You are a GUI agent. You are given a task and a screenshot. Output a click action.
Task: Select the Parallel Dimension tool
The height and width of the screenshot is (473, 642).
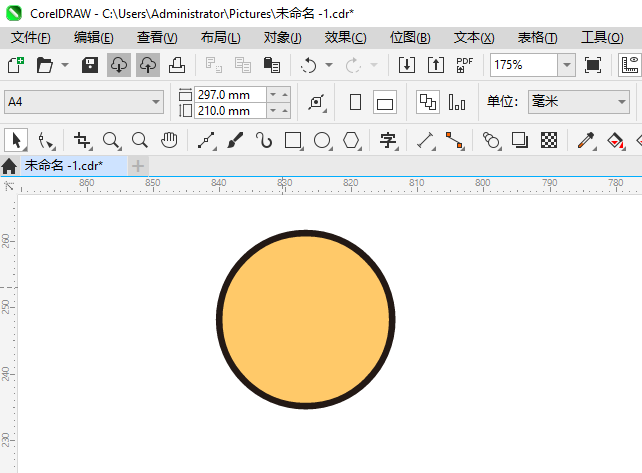click(x=425, y=140)
